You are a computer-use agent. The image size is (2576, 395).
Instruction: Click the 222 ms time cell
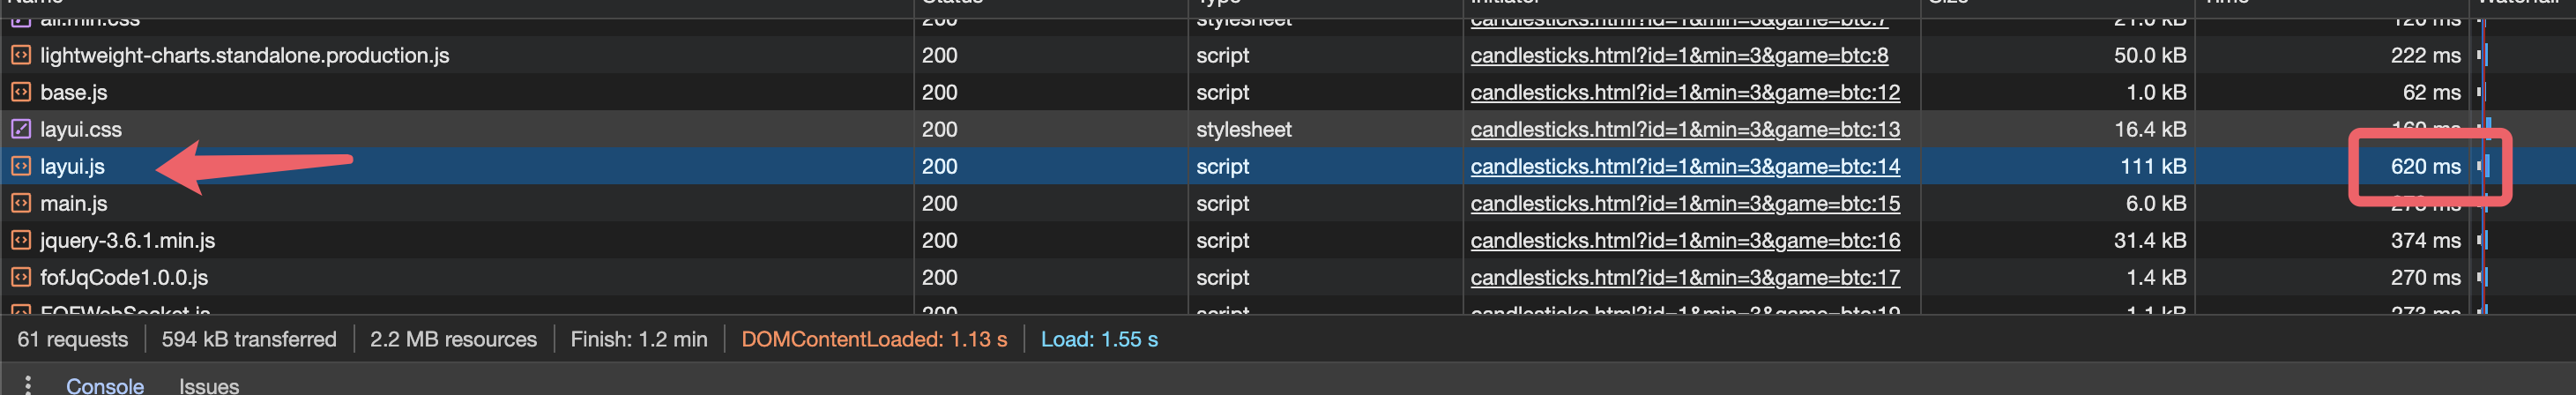[2425, 55]
